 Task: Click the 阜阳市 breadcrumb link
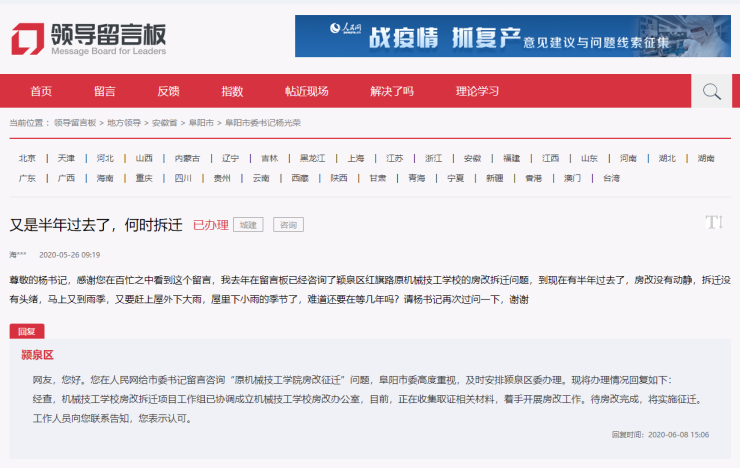[201, 123]
